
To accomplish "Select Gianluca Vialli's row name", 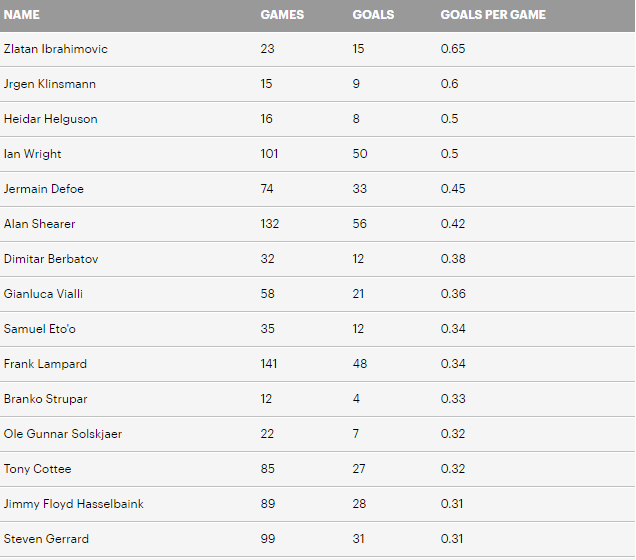I will [x=43, y=294].
